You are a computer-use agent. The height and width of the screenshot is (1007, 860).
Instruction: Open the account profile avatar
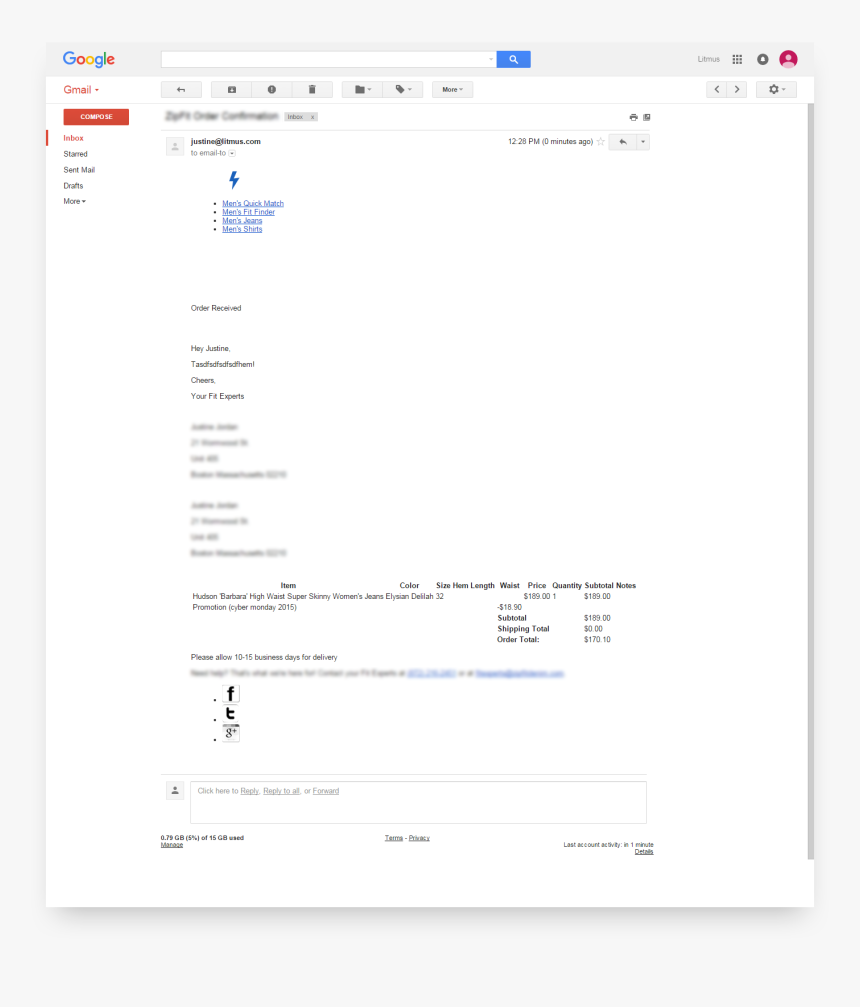point(788,59)
